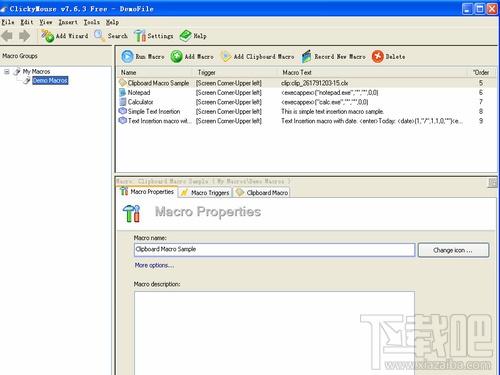This screenshot has height=375, width=500.
Task: Collapse the My Macros tree node
Action: point(7,71)
